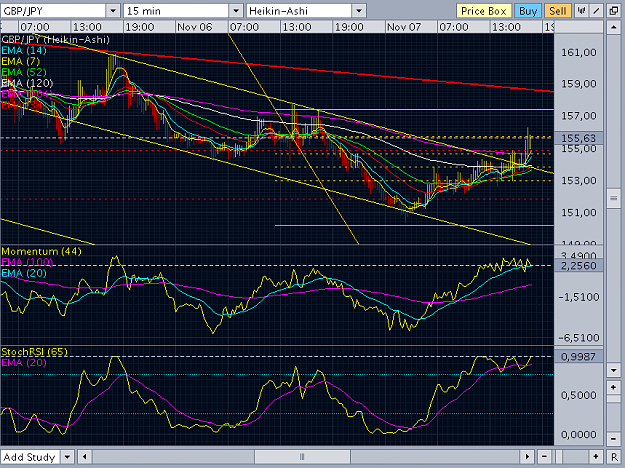Click the GBP/JPY symbol field
Viewport: 625px width, 468px height.
click(x=53, y=11)
